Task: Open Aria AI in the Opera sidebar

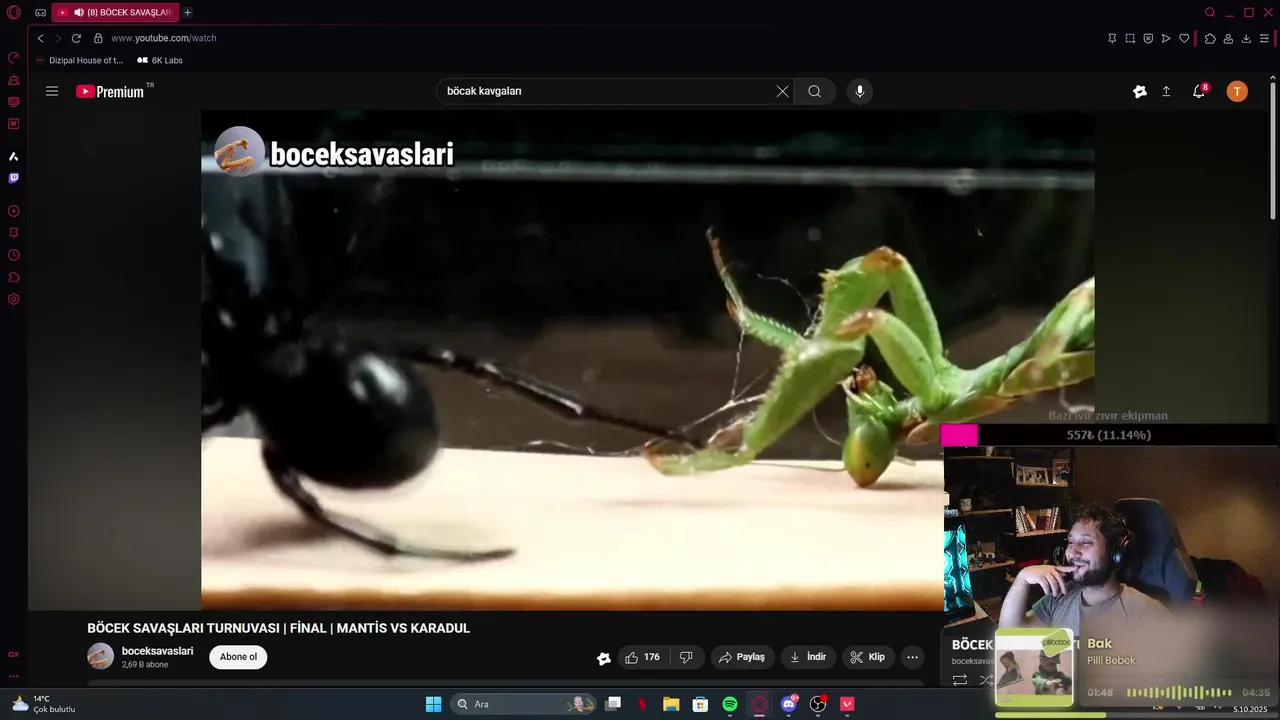Action: click(13, 156)
